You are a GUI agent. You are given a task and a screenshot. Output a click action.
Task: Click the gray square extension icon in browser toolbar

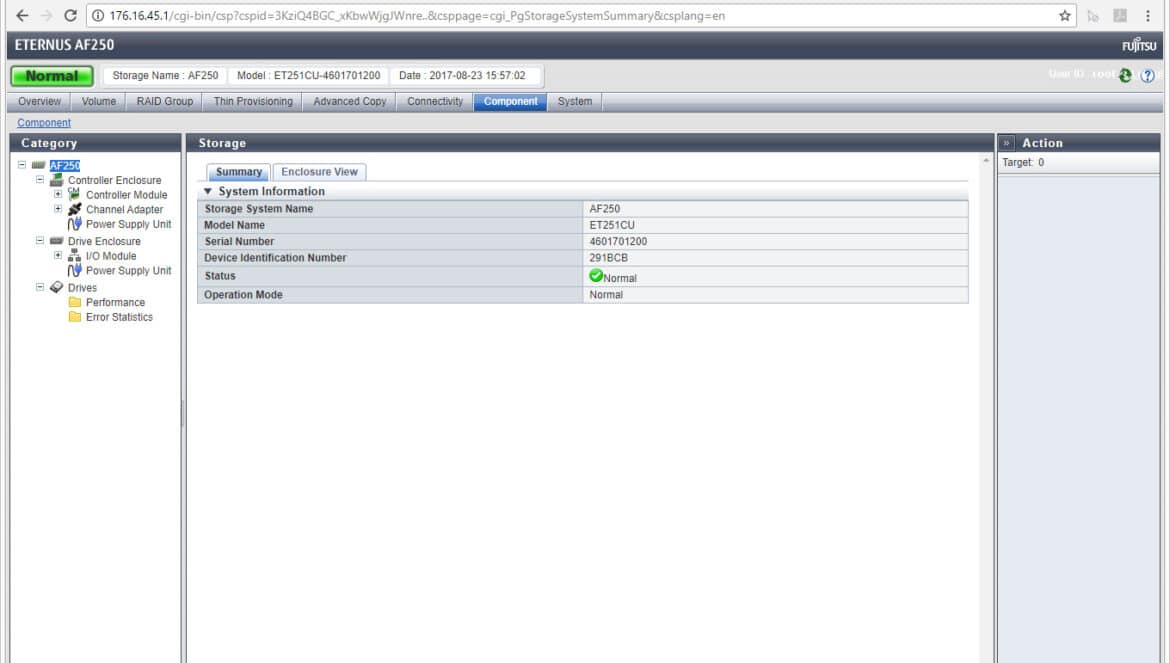(x=1120, y=16)
